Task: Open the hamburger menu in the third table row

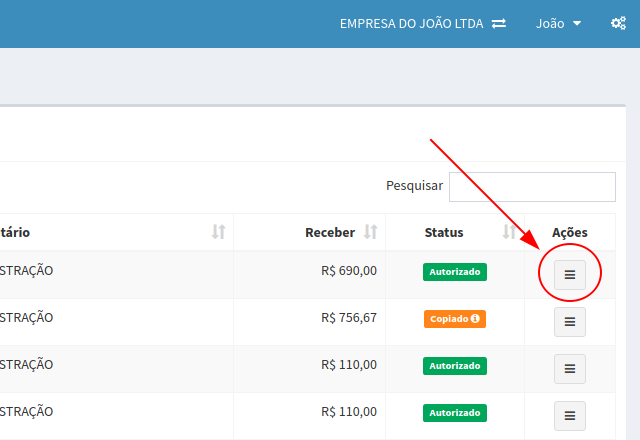Action: (x=570, y=368)
